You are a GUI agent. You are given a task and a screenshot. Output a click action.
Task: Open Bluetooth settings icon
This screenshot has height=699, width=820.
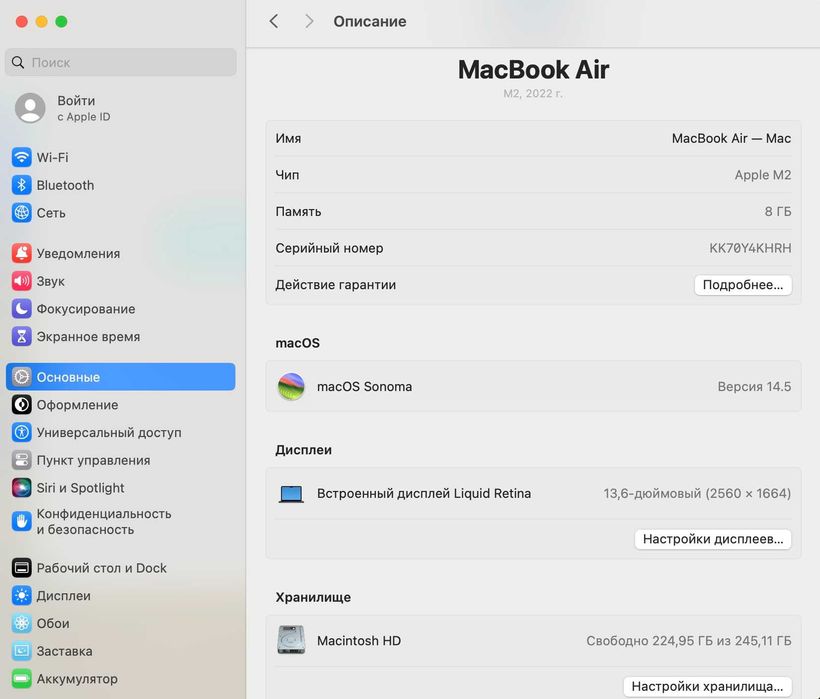[21, 185]
